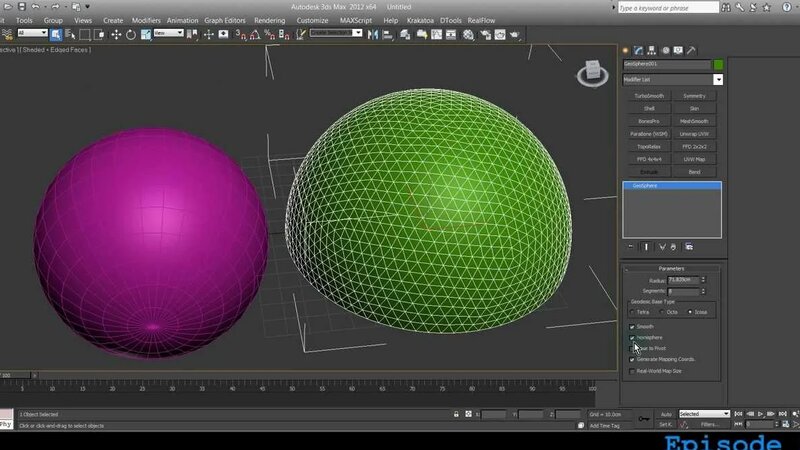Open the Rendering menu

tap(270, 20)
